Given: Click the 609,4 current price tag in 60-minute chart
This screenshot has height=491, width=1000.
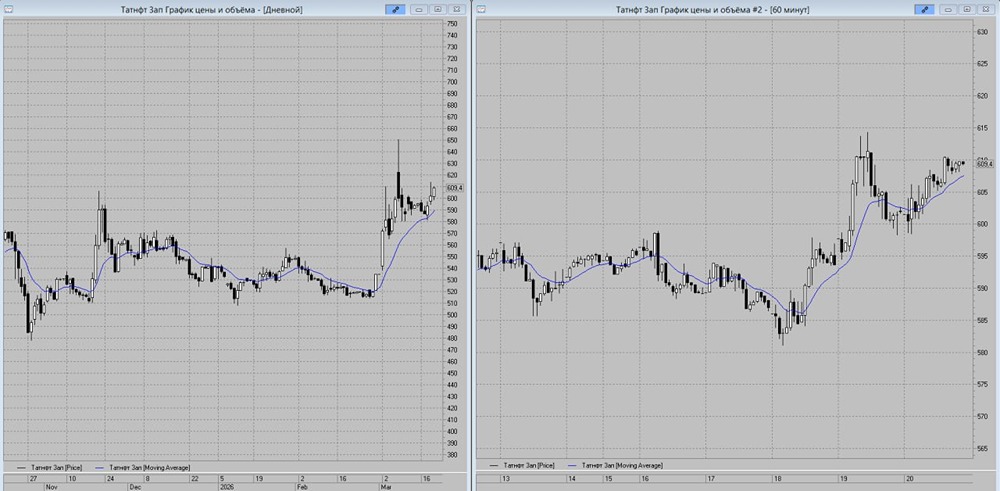Looking at the screenshot, I should [x=986, y=163].
